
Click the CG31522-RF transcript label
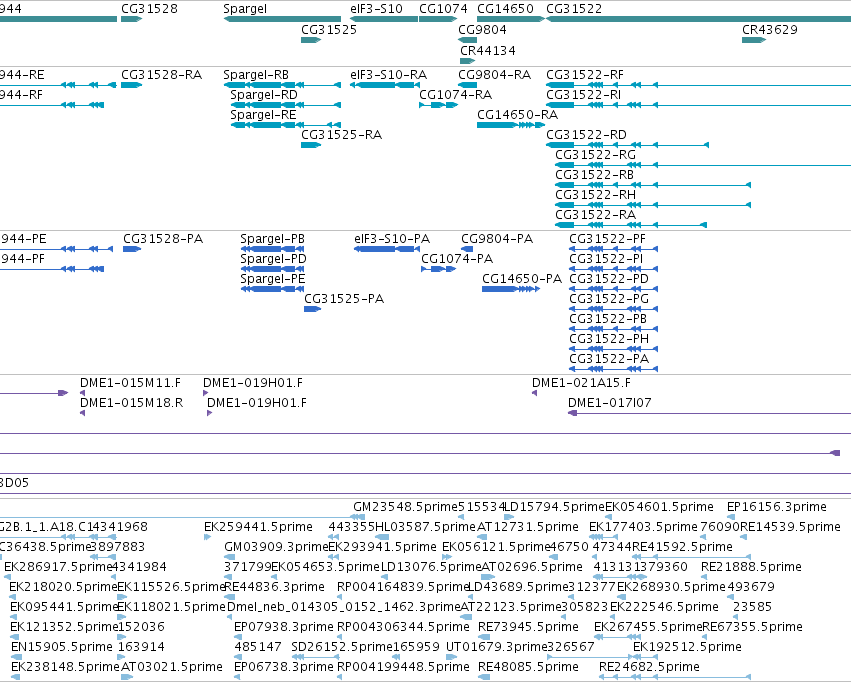click(x=585, y=74)
